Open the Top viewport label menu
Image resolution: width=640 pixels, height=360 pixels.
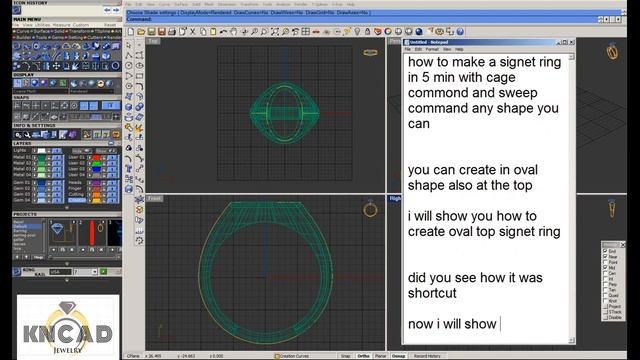coord(153,41)
